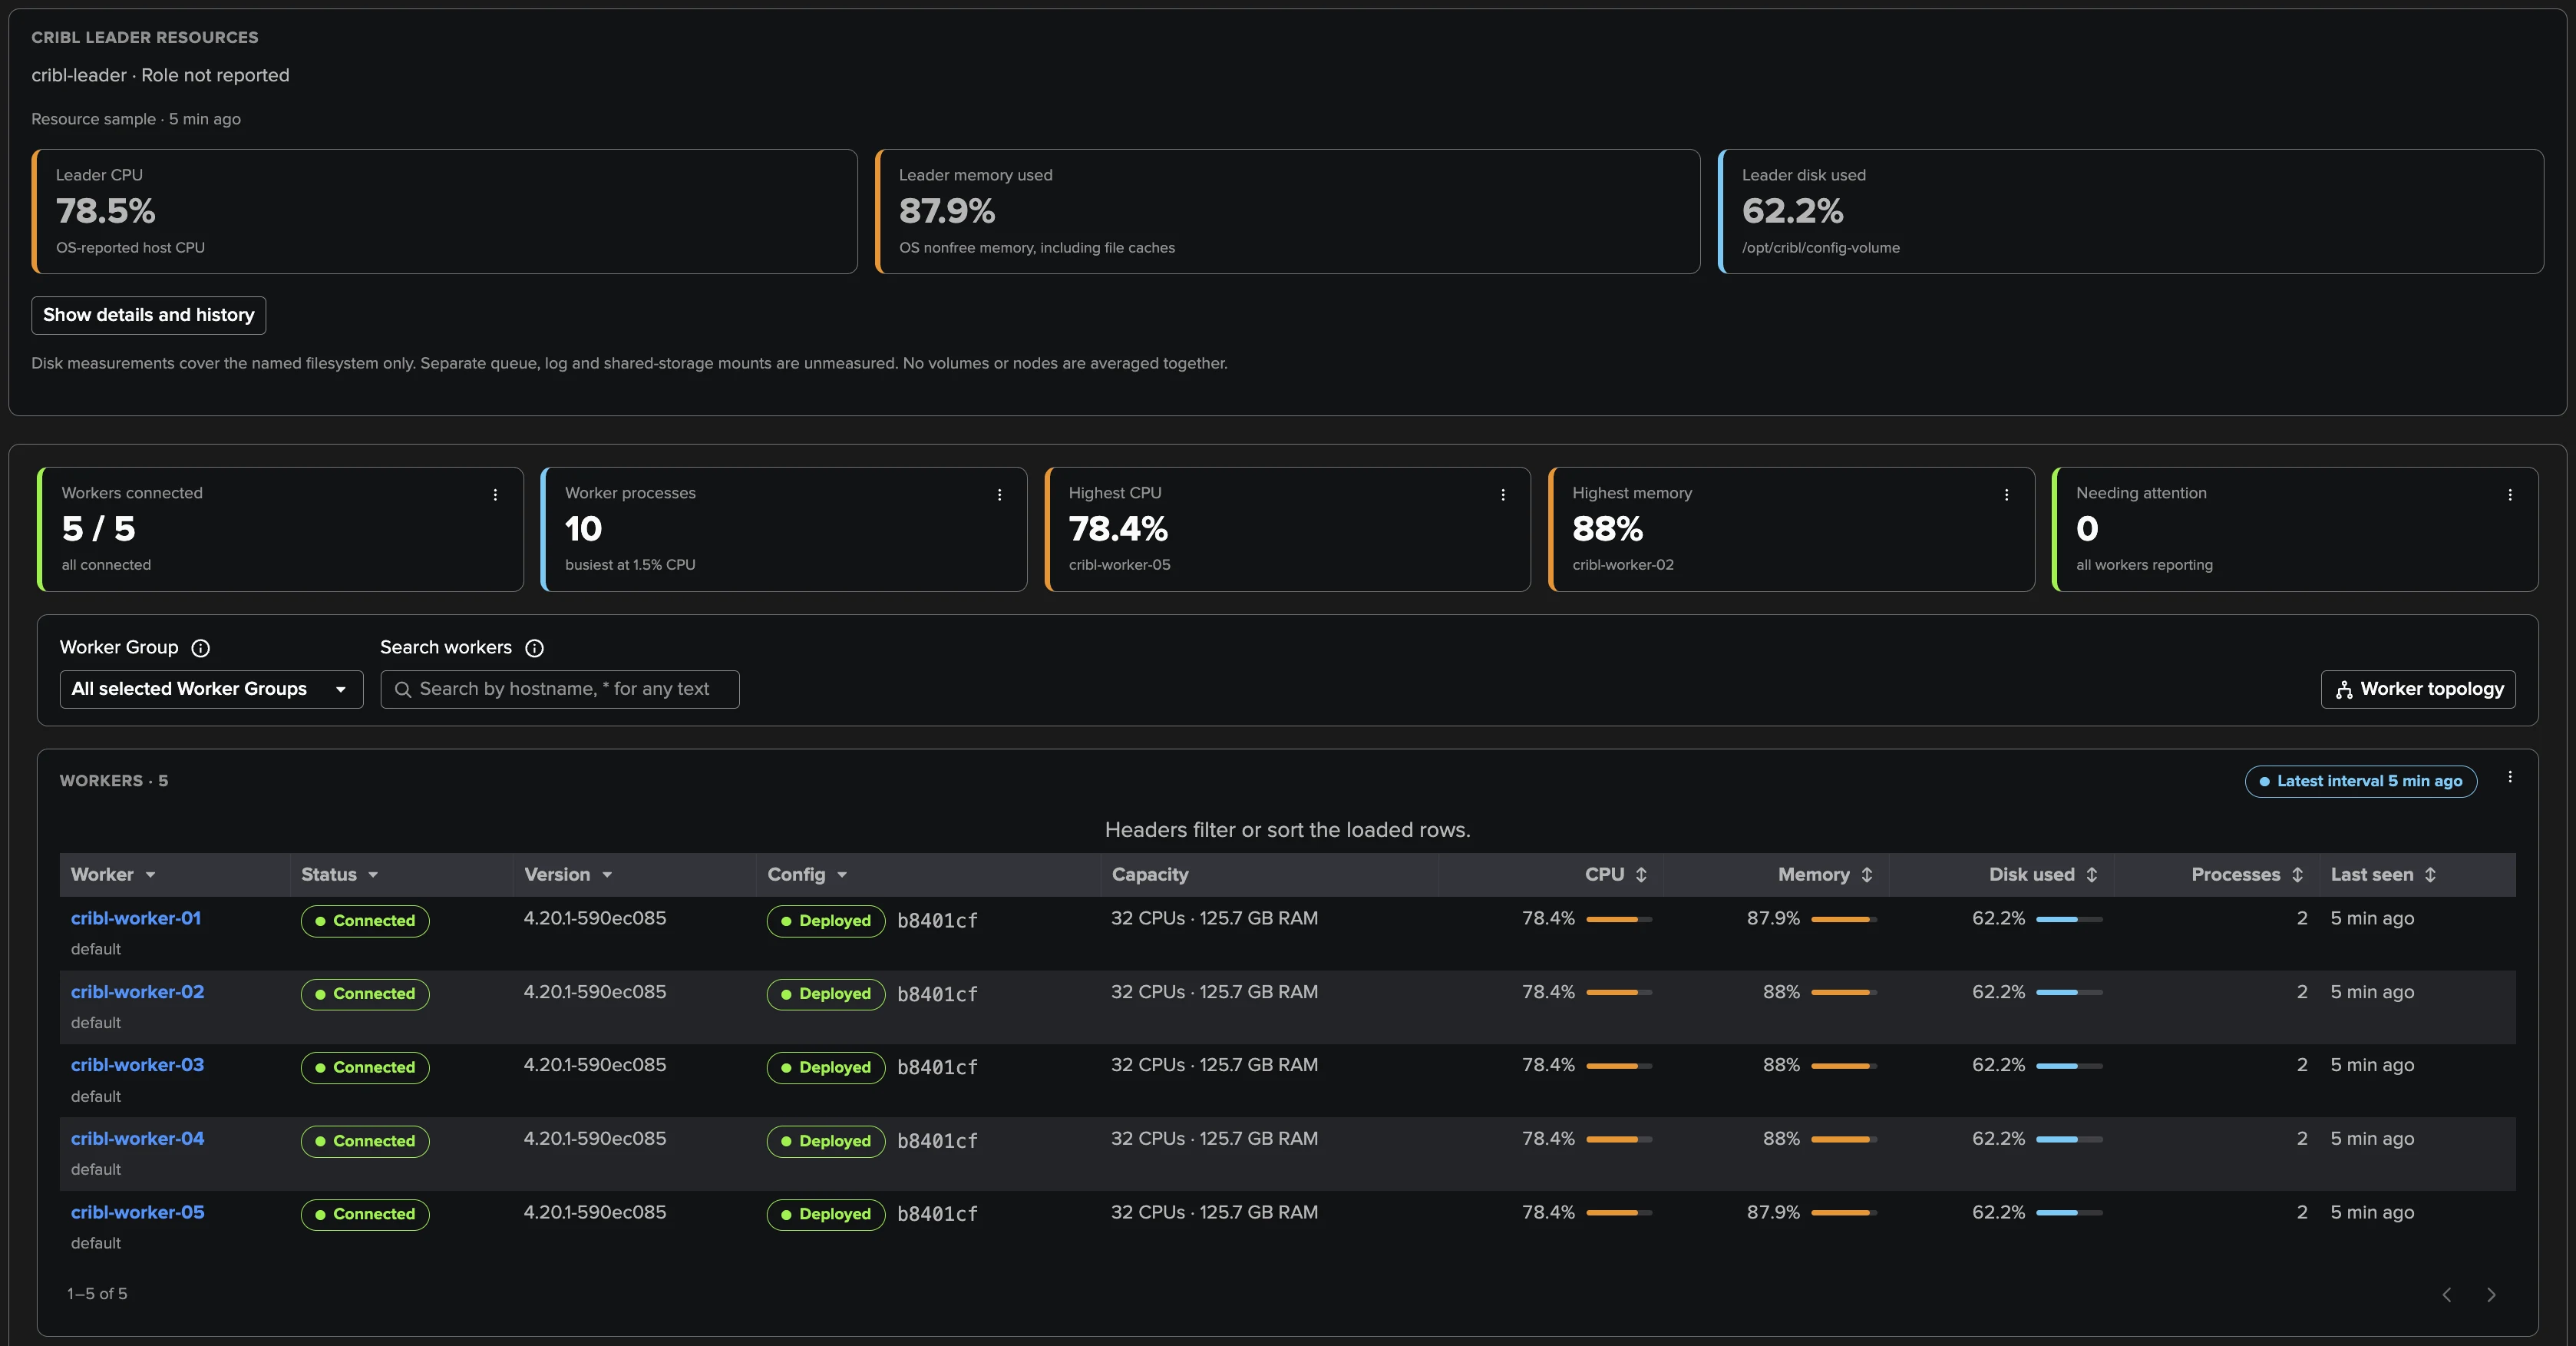
Task: Open the Highest memory card options menu
Action: (x=2006, y=494)
